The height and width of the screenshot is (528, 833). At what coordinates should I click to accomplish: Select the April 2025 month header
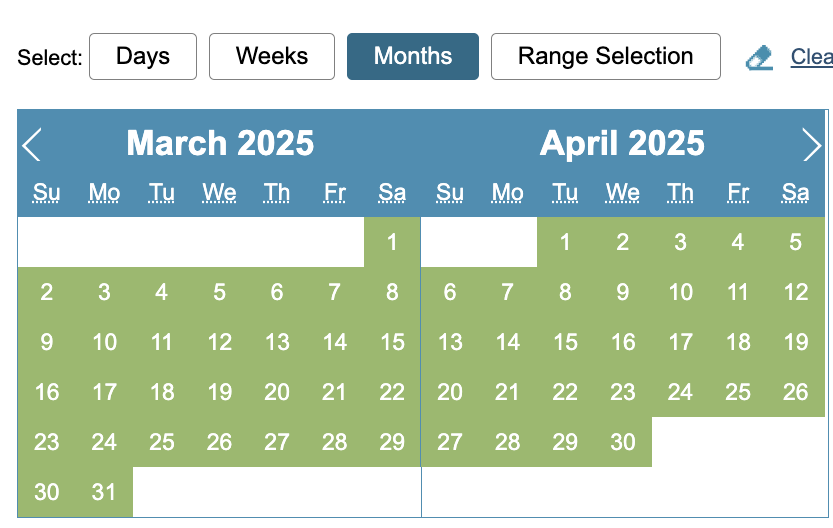[622, 144]
